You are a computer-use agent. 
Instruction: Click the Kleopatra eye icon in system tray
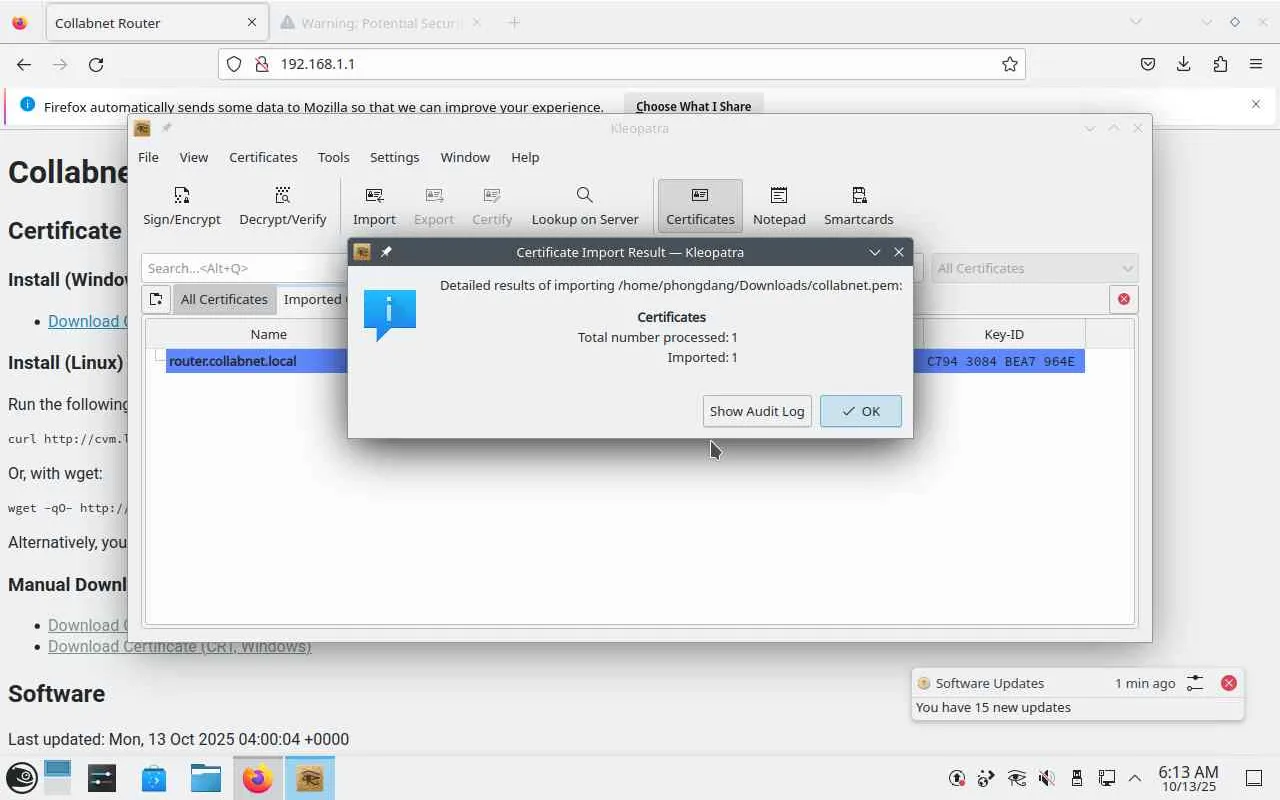tap(1017, 778)
